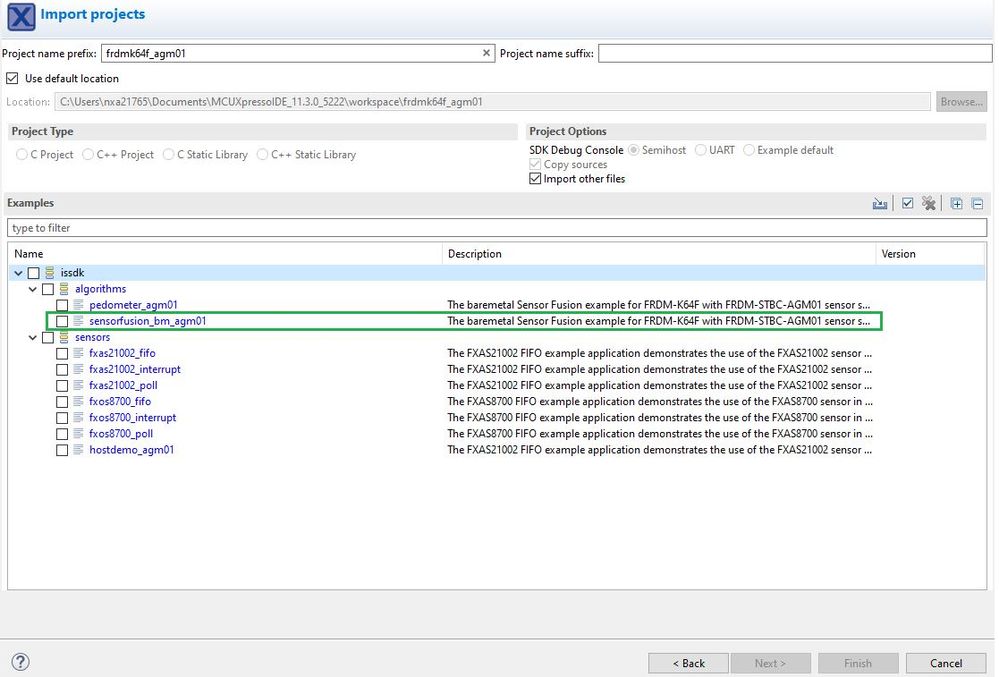The width and height of the screenshot is (999, 677).
Task: Select the sensorfusion_bm_agm01 example row
Action: coord(464,321)
